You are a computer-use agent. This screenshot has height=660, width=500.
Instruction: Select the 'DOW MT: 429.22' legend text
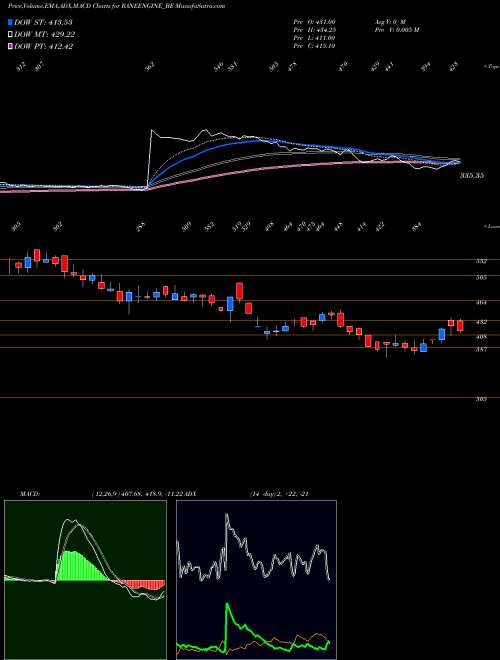pos(44,35)
